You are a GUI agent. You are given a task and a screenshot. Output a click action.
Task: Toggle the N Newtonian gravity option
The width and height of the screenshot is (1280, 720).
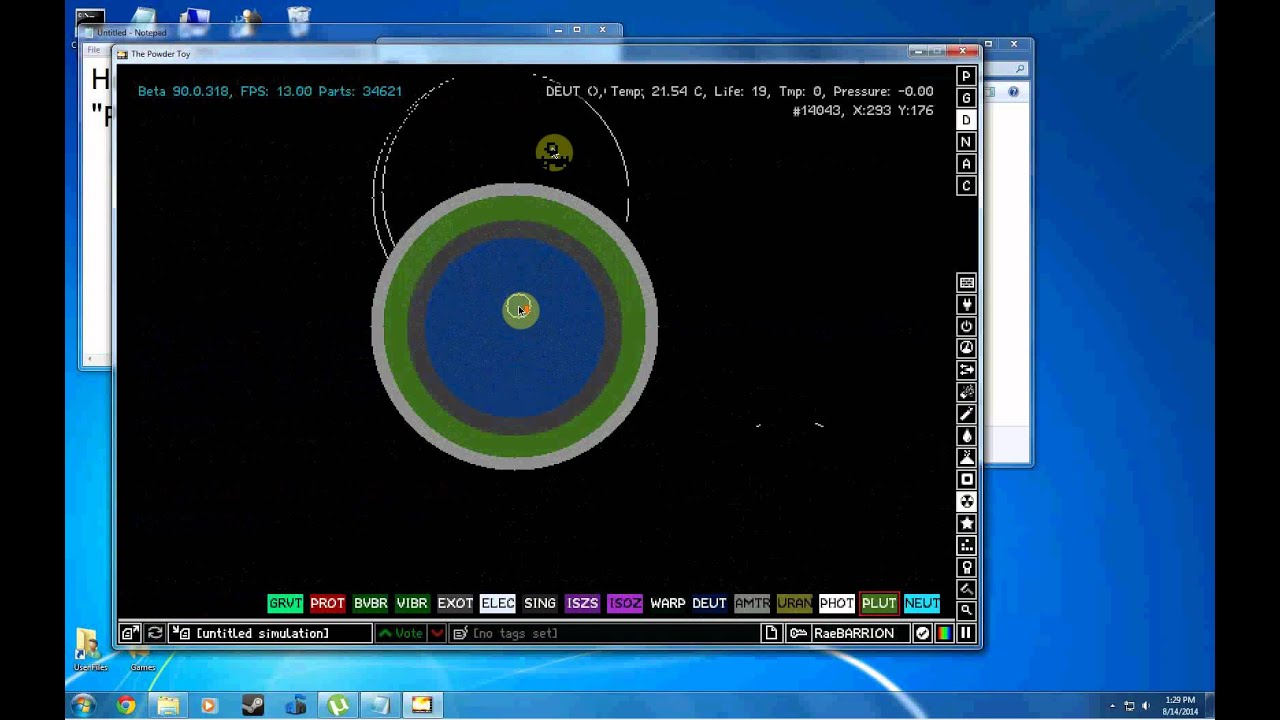[x=966, y=142]
